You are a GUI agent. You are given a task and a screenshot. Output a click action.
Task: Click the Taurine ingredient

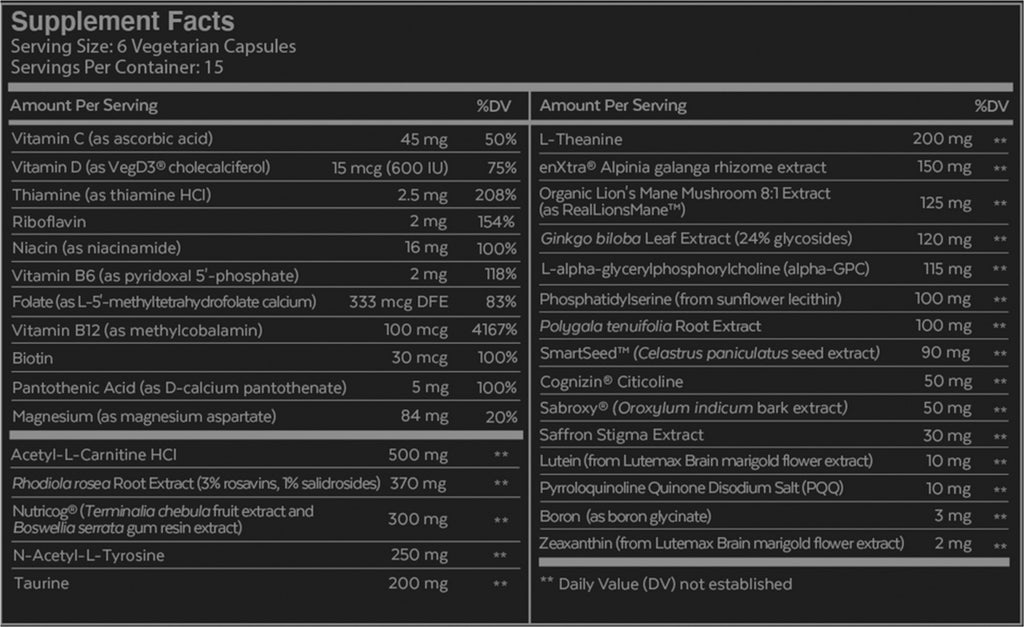[41, 584]
